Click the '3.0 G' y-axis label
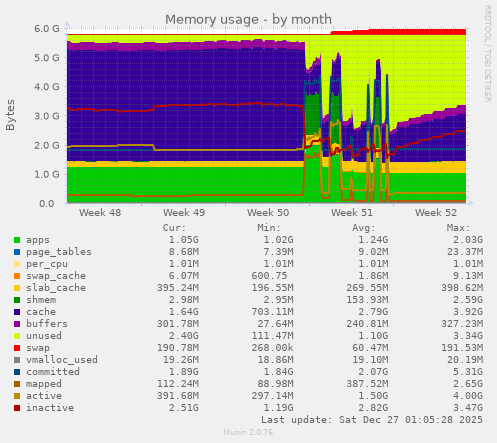Viewport: 497px width, 443px height. point(47,116)
